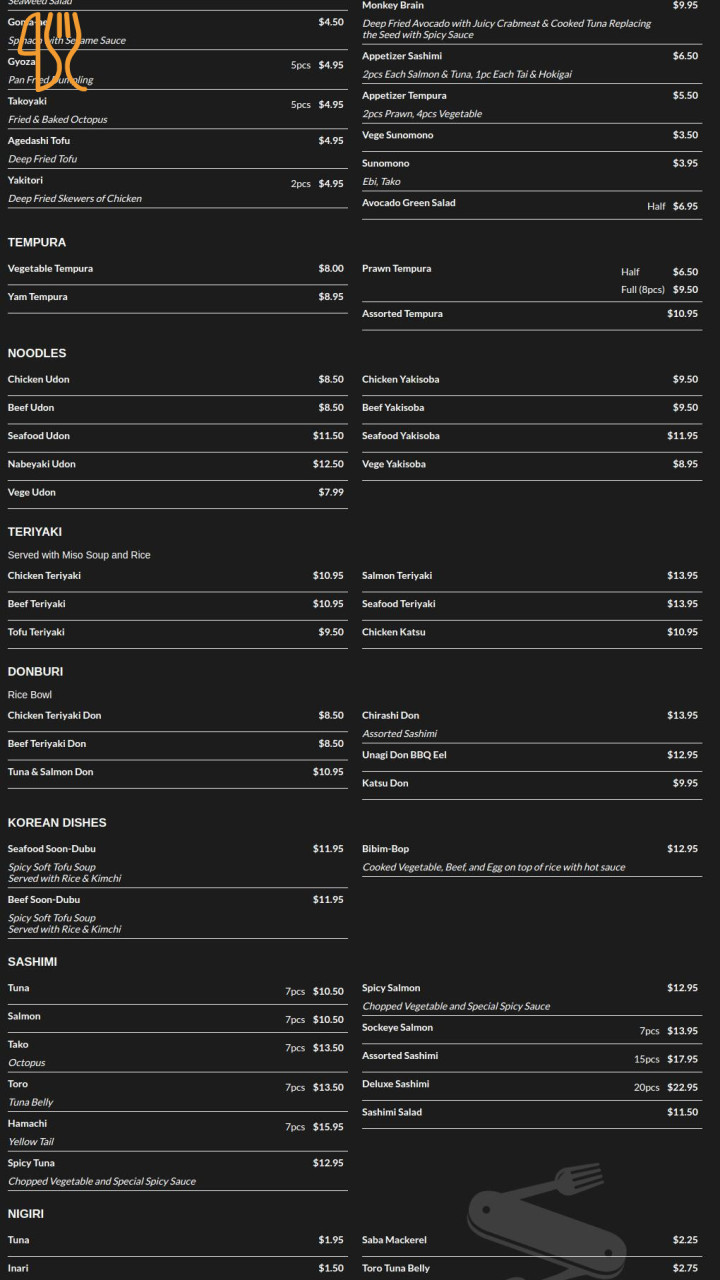The width and height of the screenshot is (720, 1280).
Task: Click the Deluxe Sashimi item
Action: coord(395,1084)
